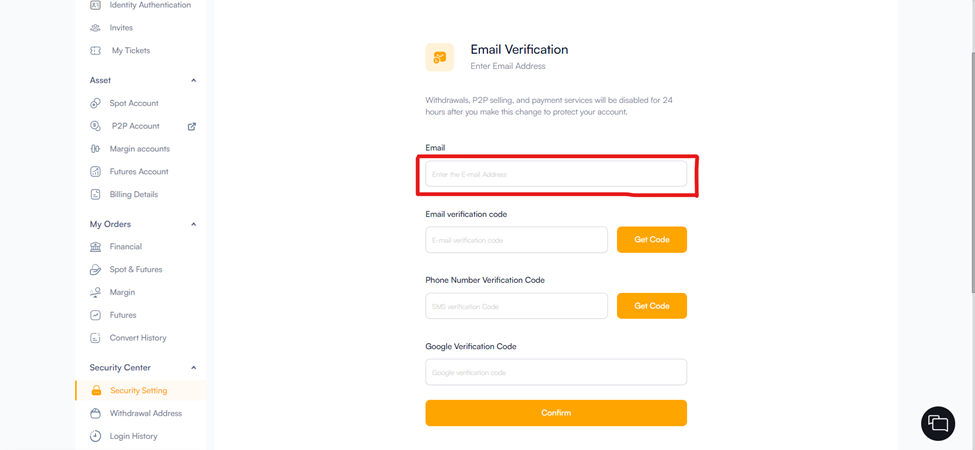Click the Financial bank icon
The image size is (975, 450).
pos(95,247)
